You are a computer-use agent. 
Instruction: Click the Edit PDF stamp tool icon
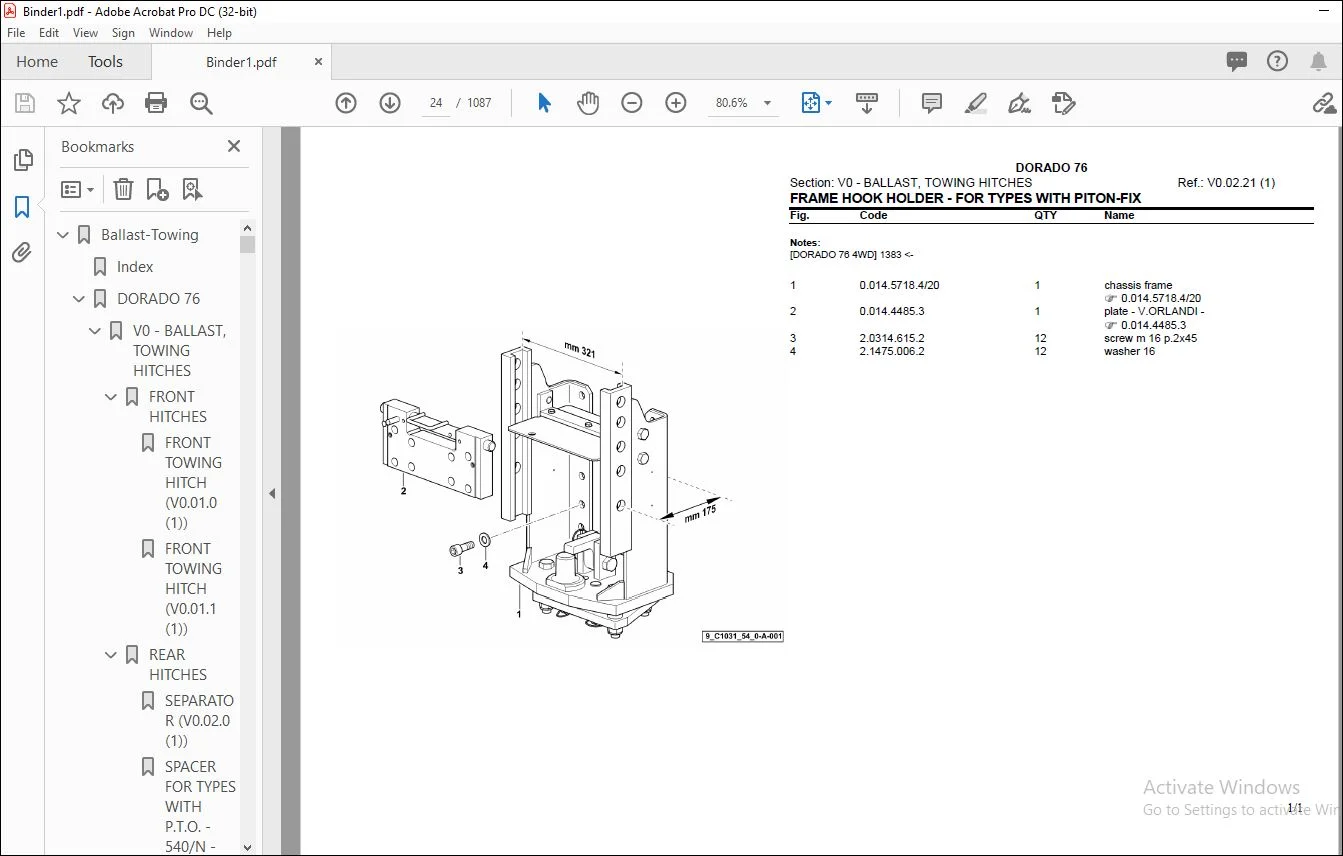coord(1063,103)
